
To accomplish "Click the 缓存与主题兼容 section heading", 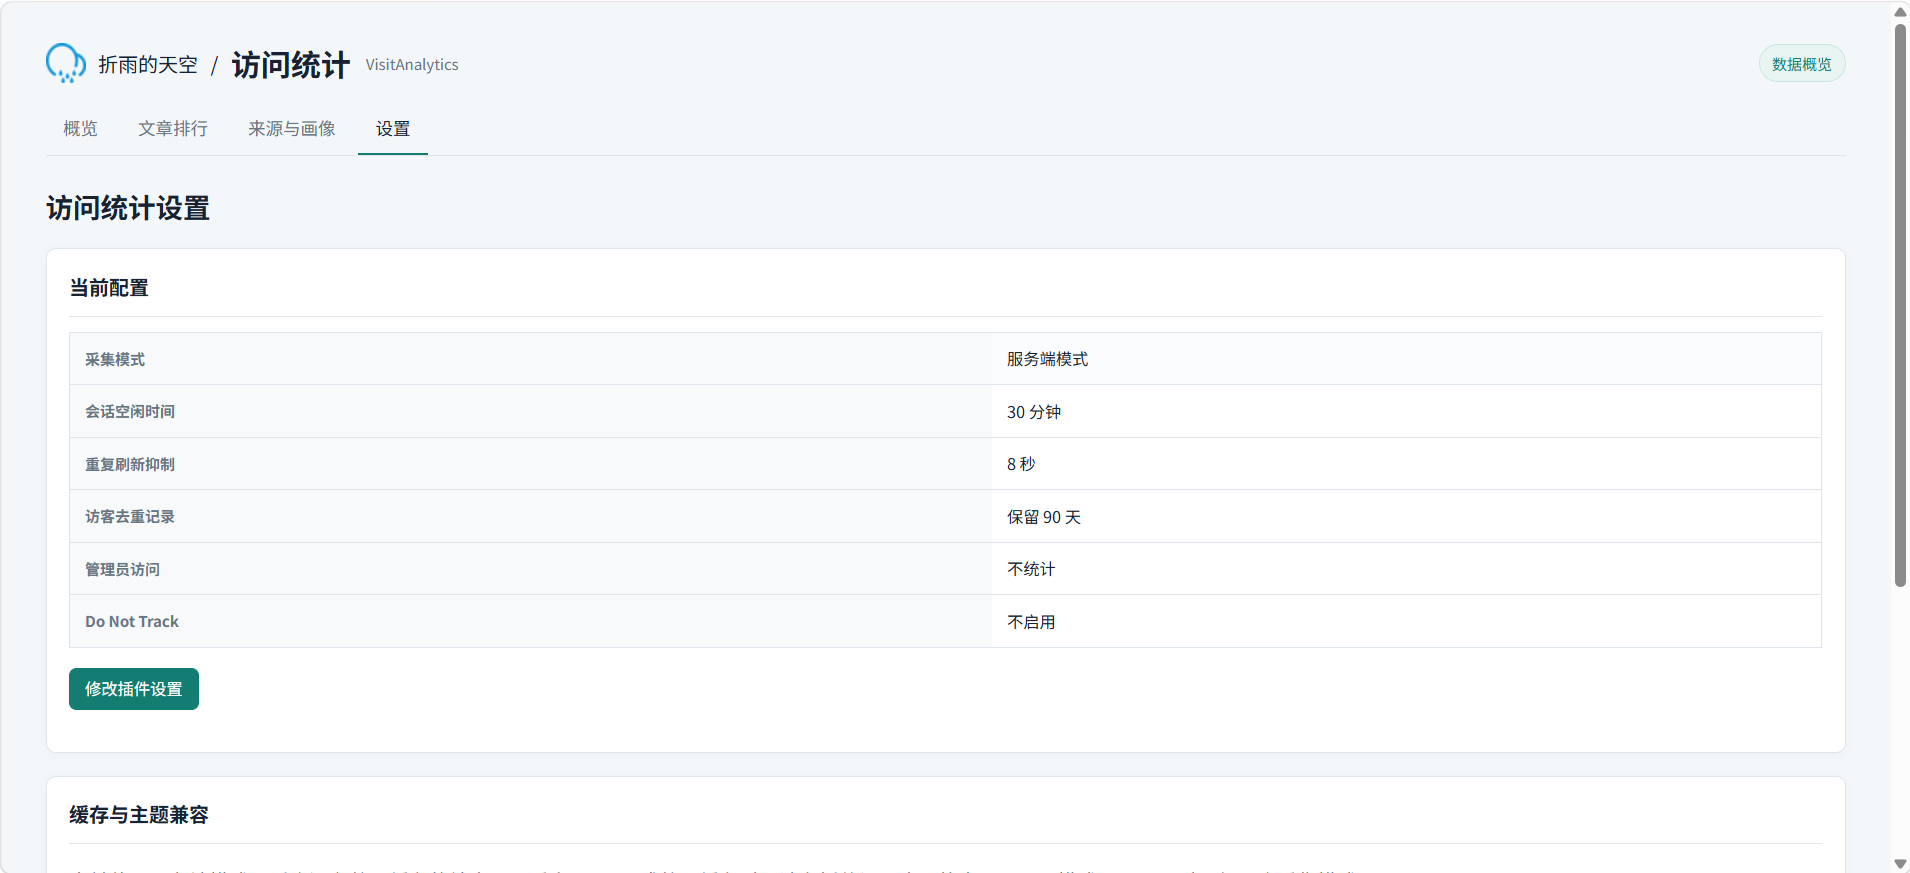I will (x=139, y=815).
